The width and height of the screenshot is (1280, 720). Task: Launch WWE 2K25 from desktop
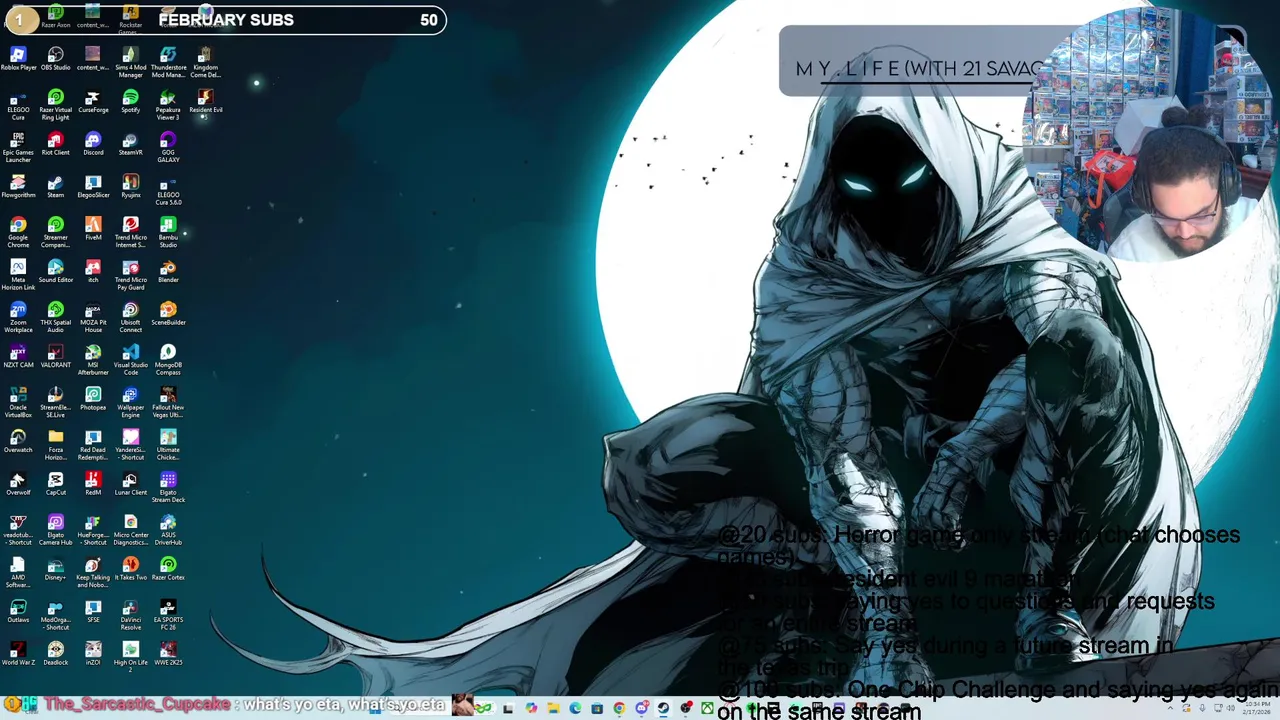(x=168, y=654)
